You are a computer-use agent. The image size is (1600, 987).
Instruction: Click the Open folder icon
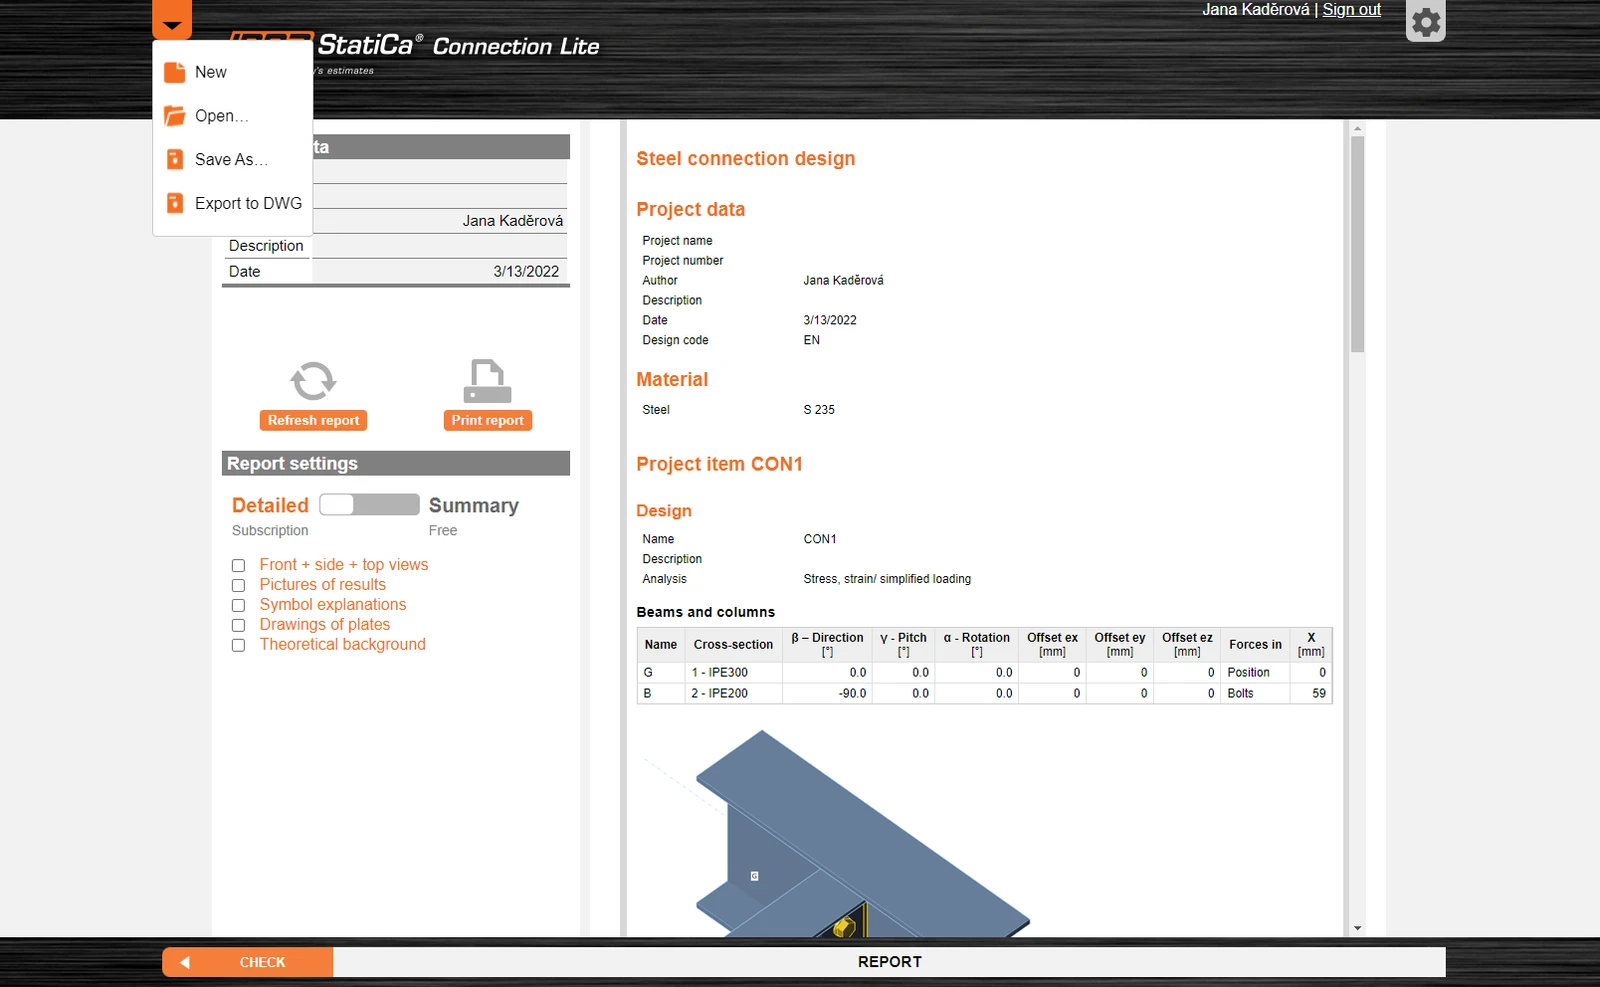(175, 116)
